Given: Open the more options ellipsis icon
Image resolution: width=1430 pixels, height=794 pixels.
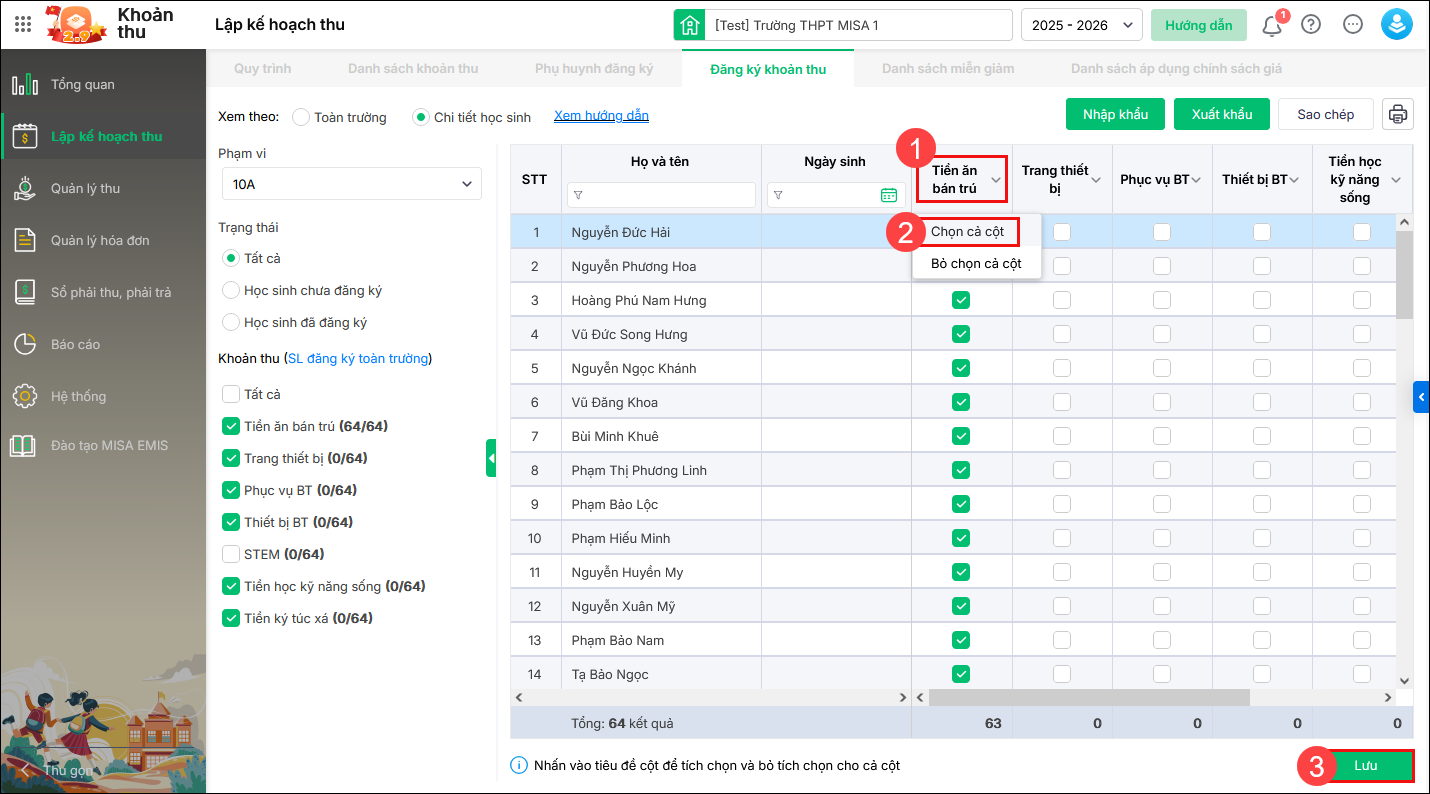Looking at the screenshot, I should click(1353, 25).
